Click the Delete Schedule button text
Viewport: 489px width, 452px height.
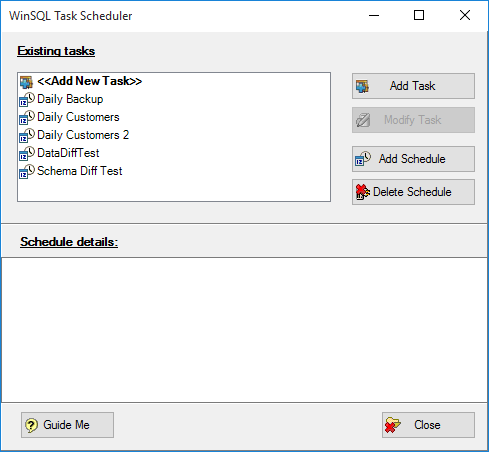coord(412,192)
